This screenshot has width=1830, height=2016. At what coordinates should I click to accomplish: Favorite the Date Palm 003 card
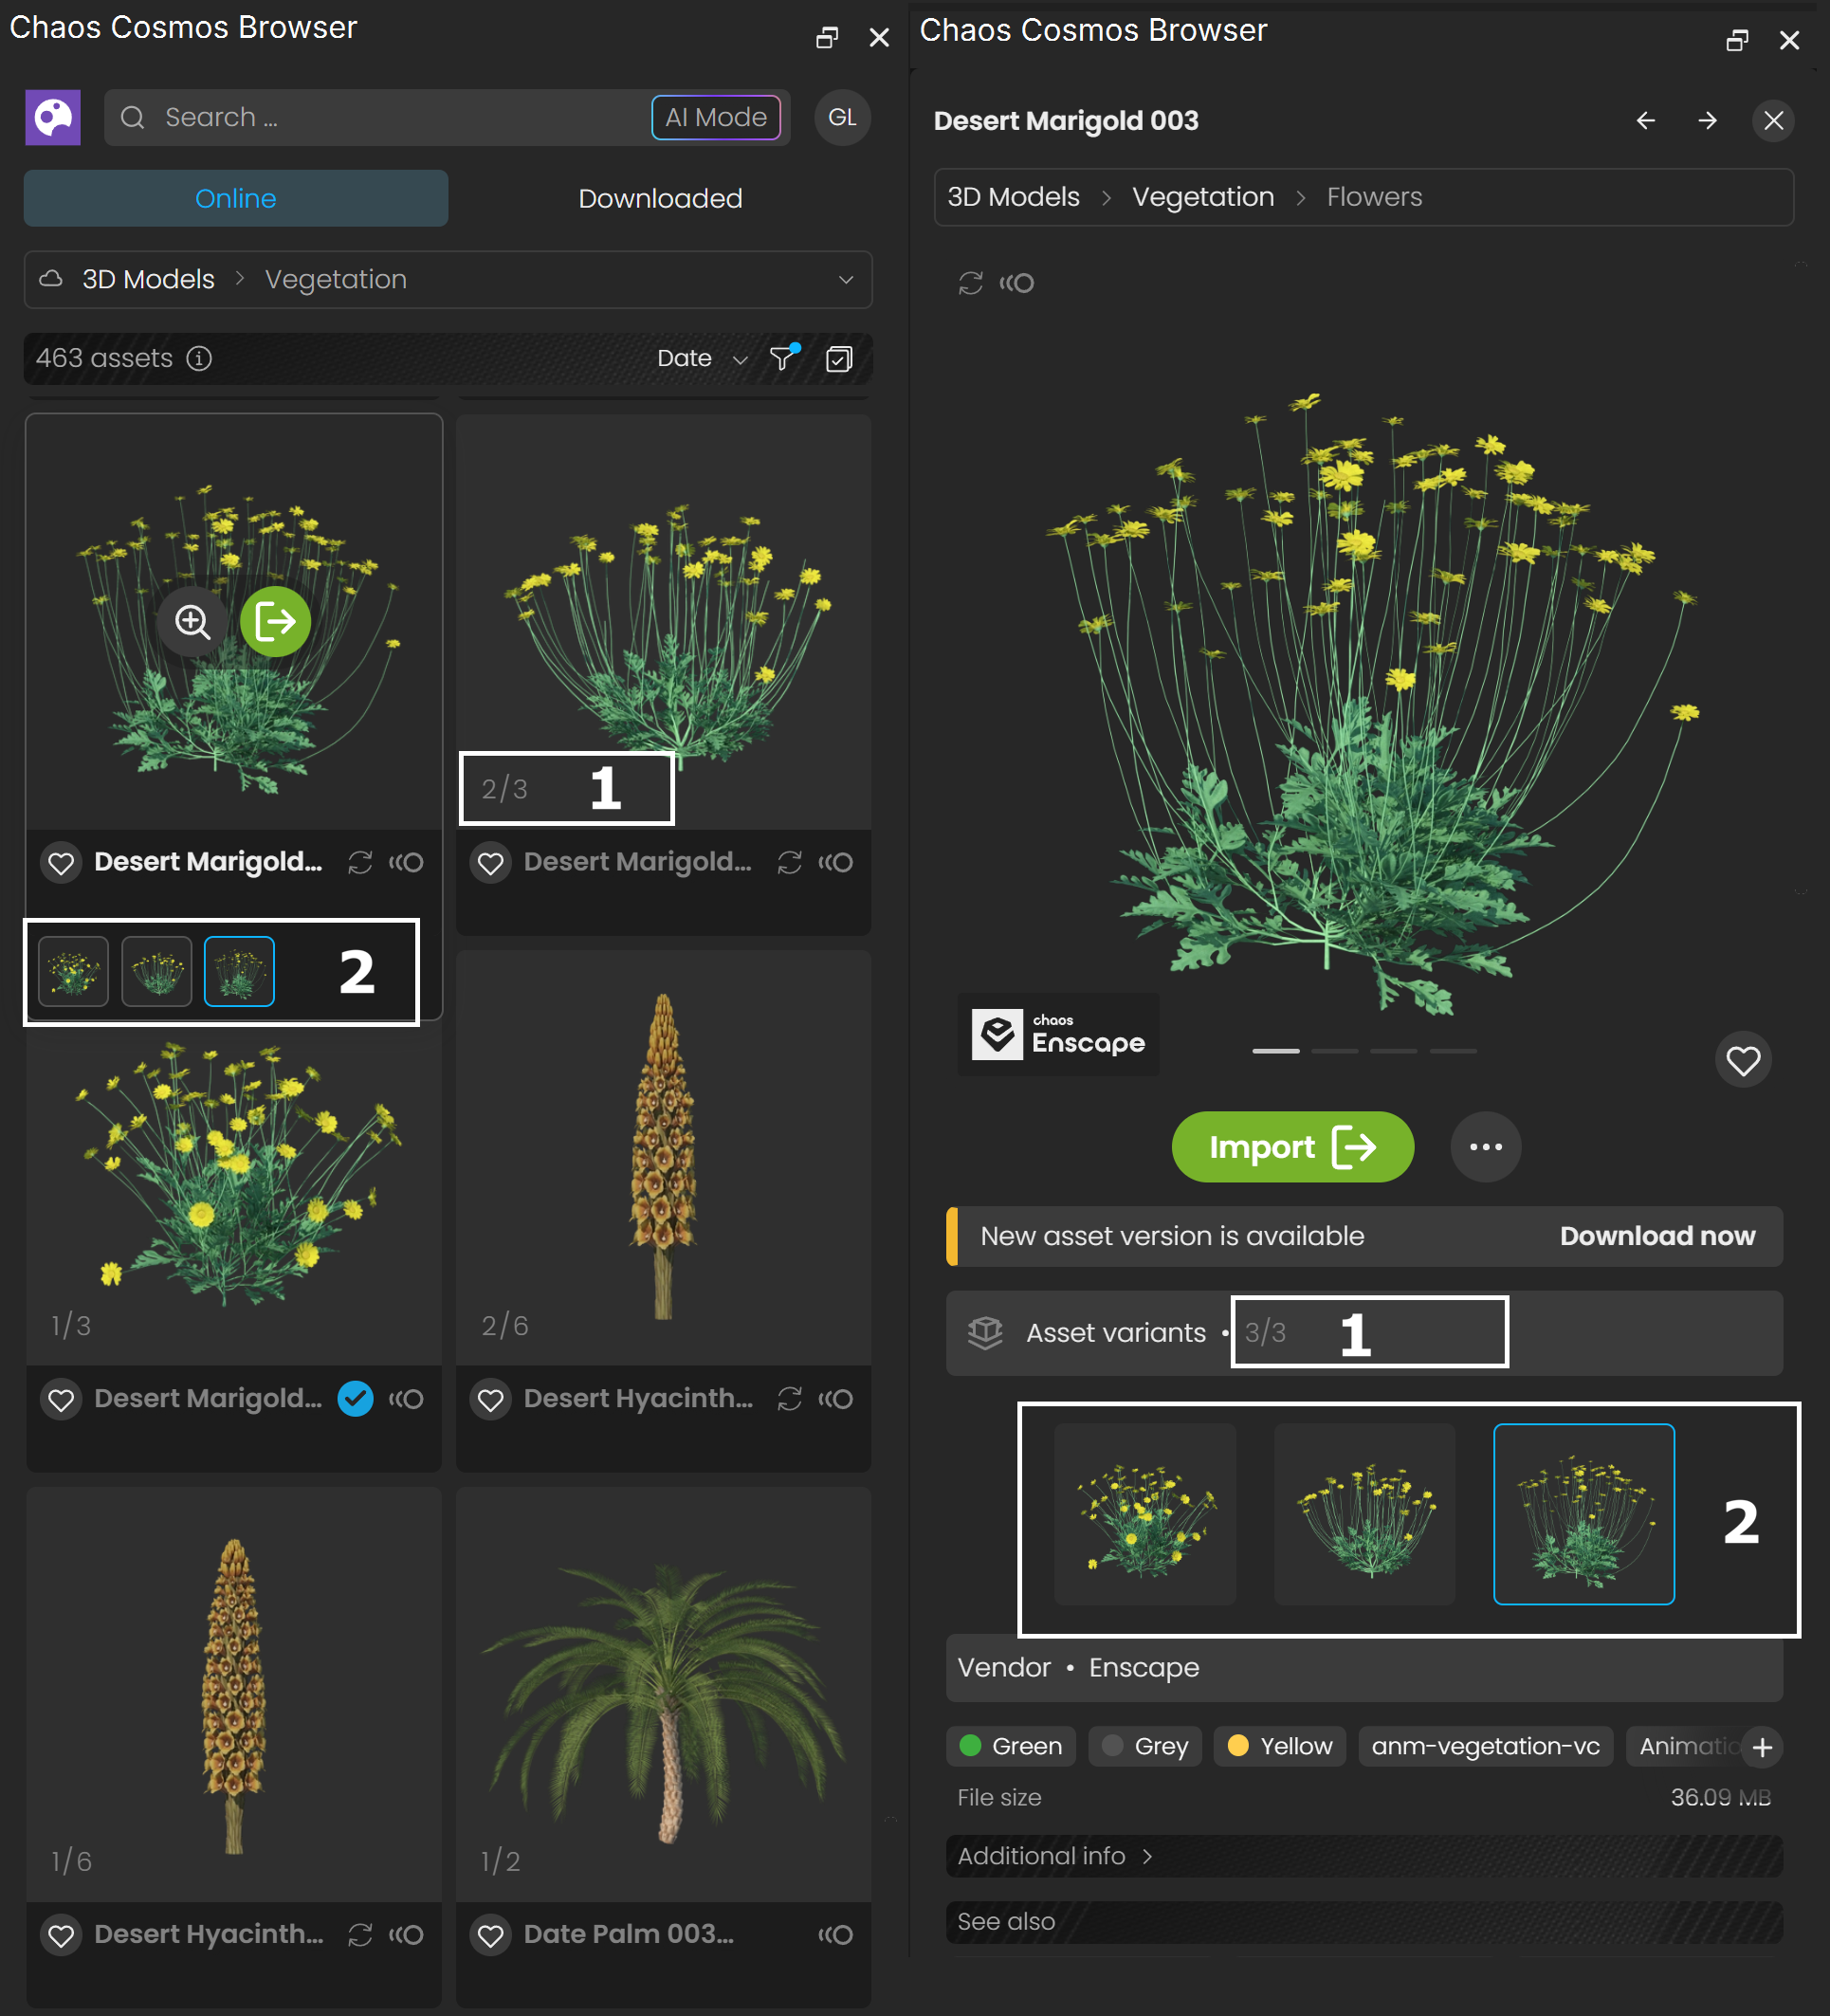click(491, 1935)
